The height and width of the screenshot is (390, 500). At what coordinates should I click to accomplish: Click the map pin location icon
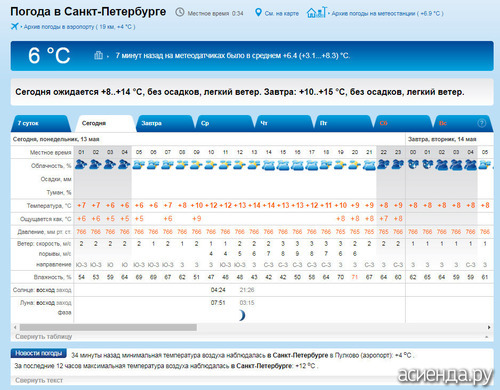(258, 13)
